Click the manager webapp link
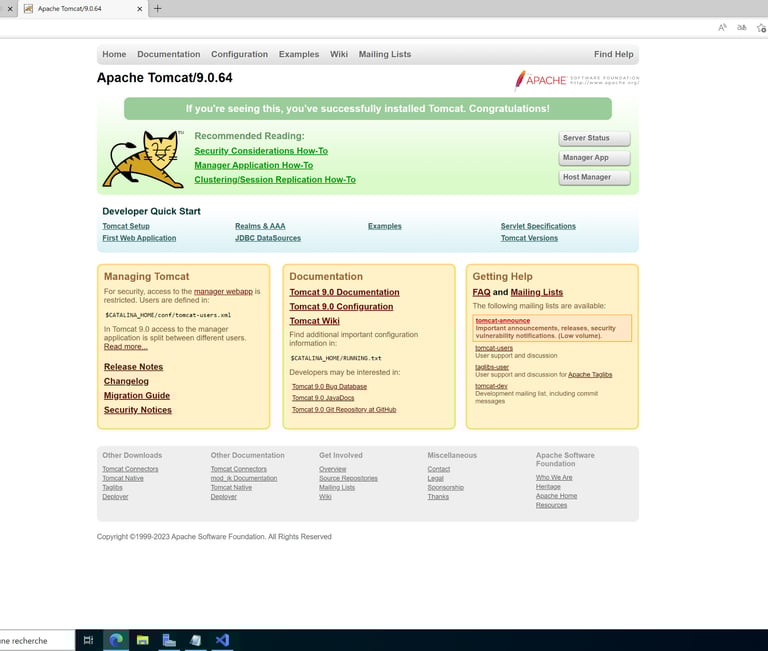The height and width of the screenshot is (651, 768). (x=223, y=291)
